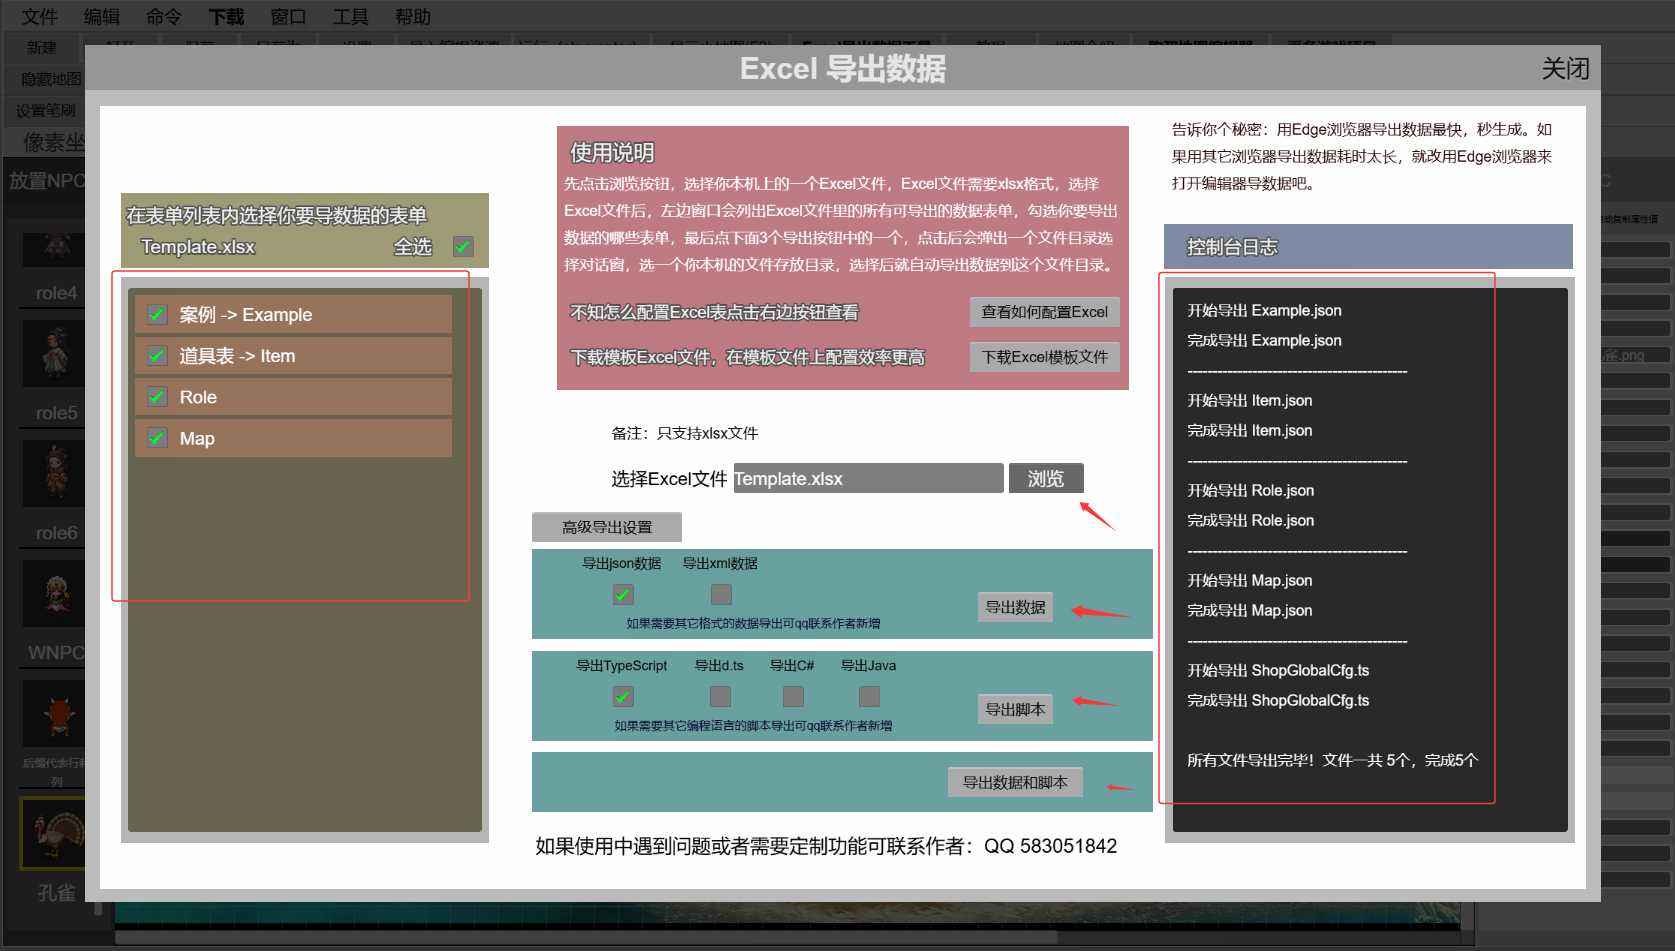Uncheck the 导出TypeScript option
1675x951 pixels.
pos(623,696)
